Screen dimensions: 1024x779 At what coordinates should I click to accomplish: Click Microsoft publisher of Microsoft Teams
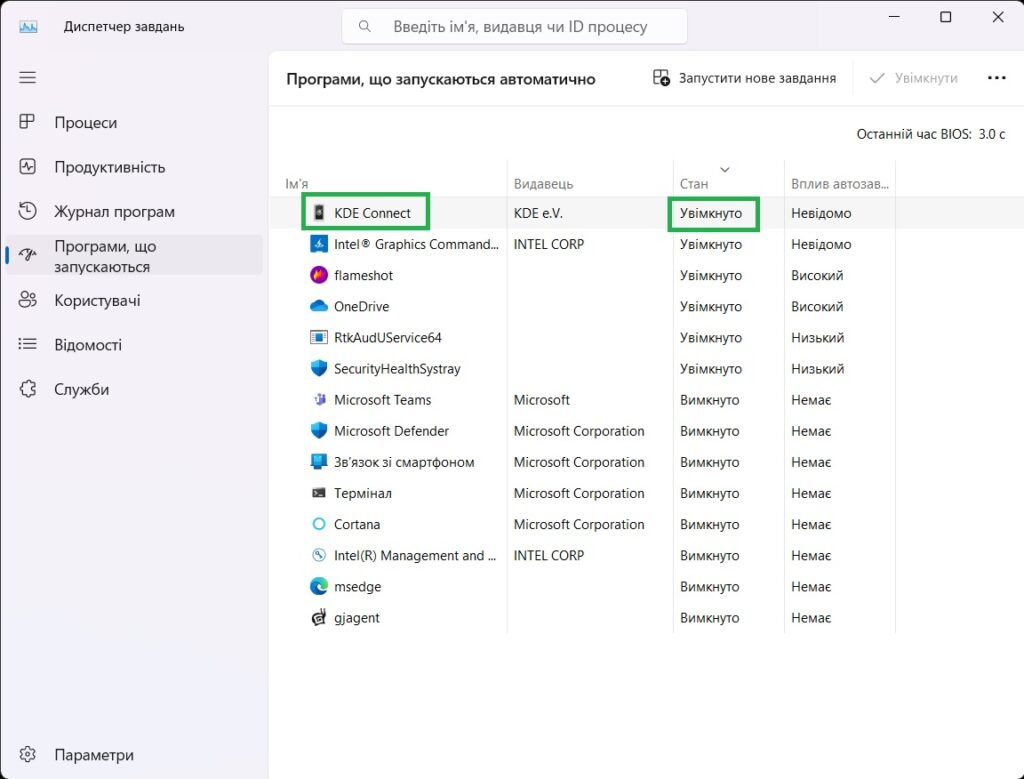(x=541, y=400)
